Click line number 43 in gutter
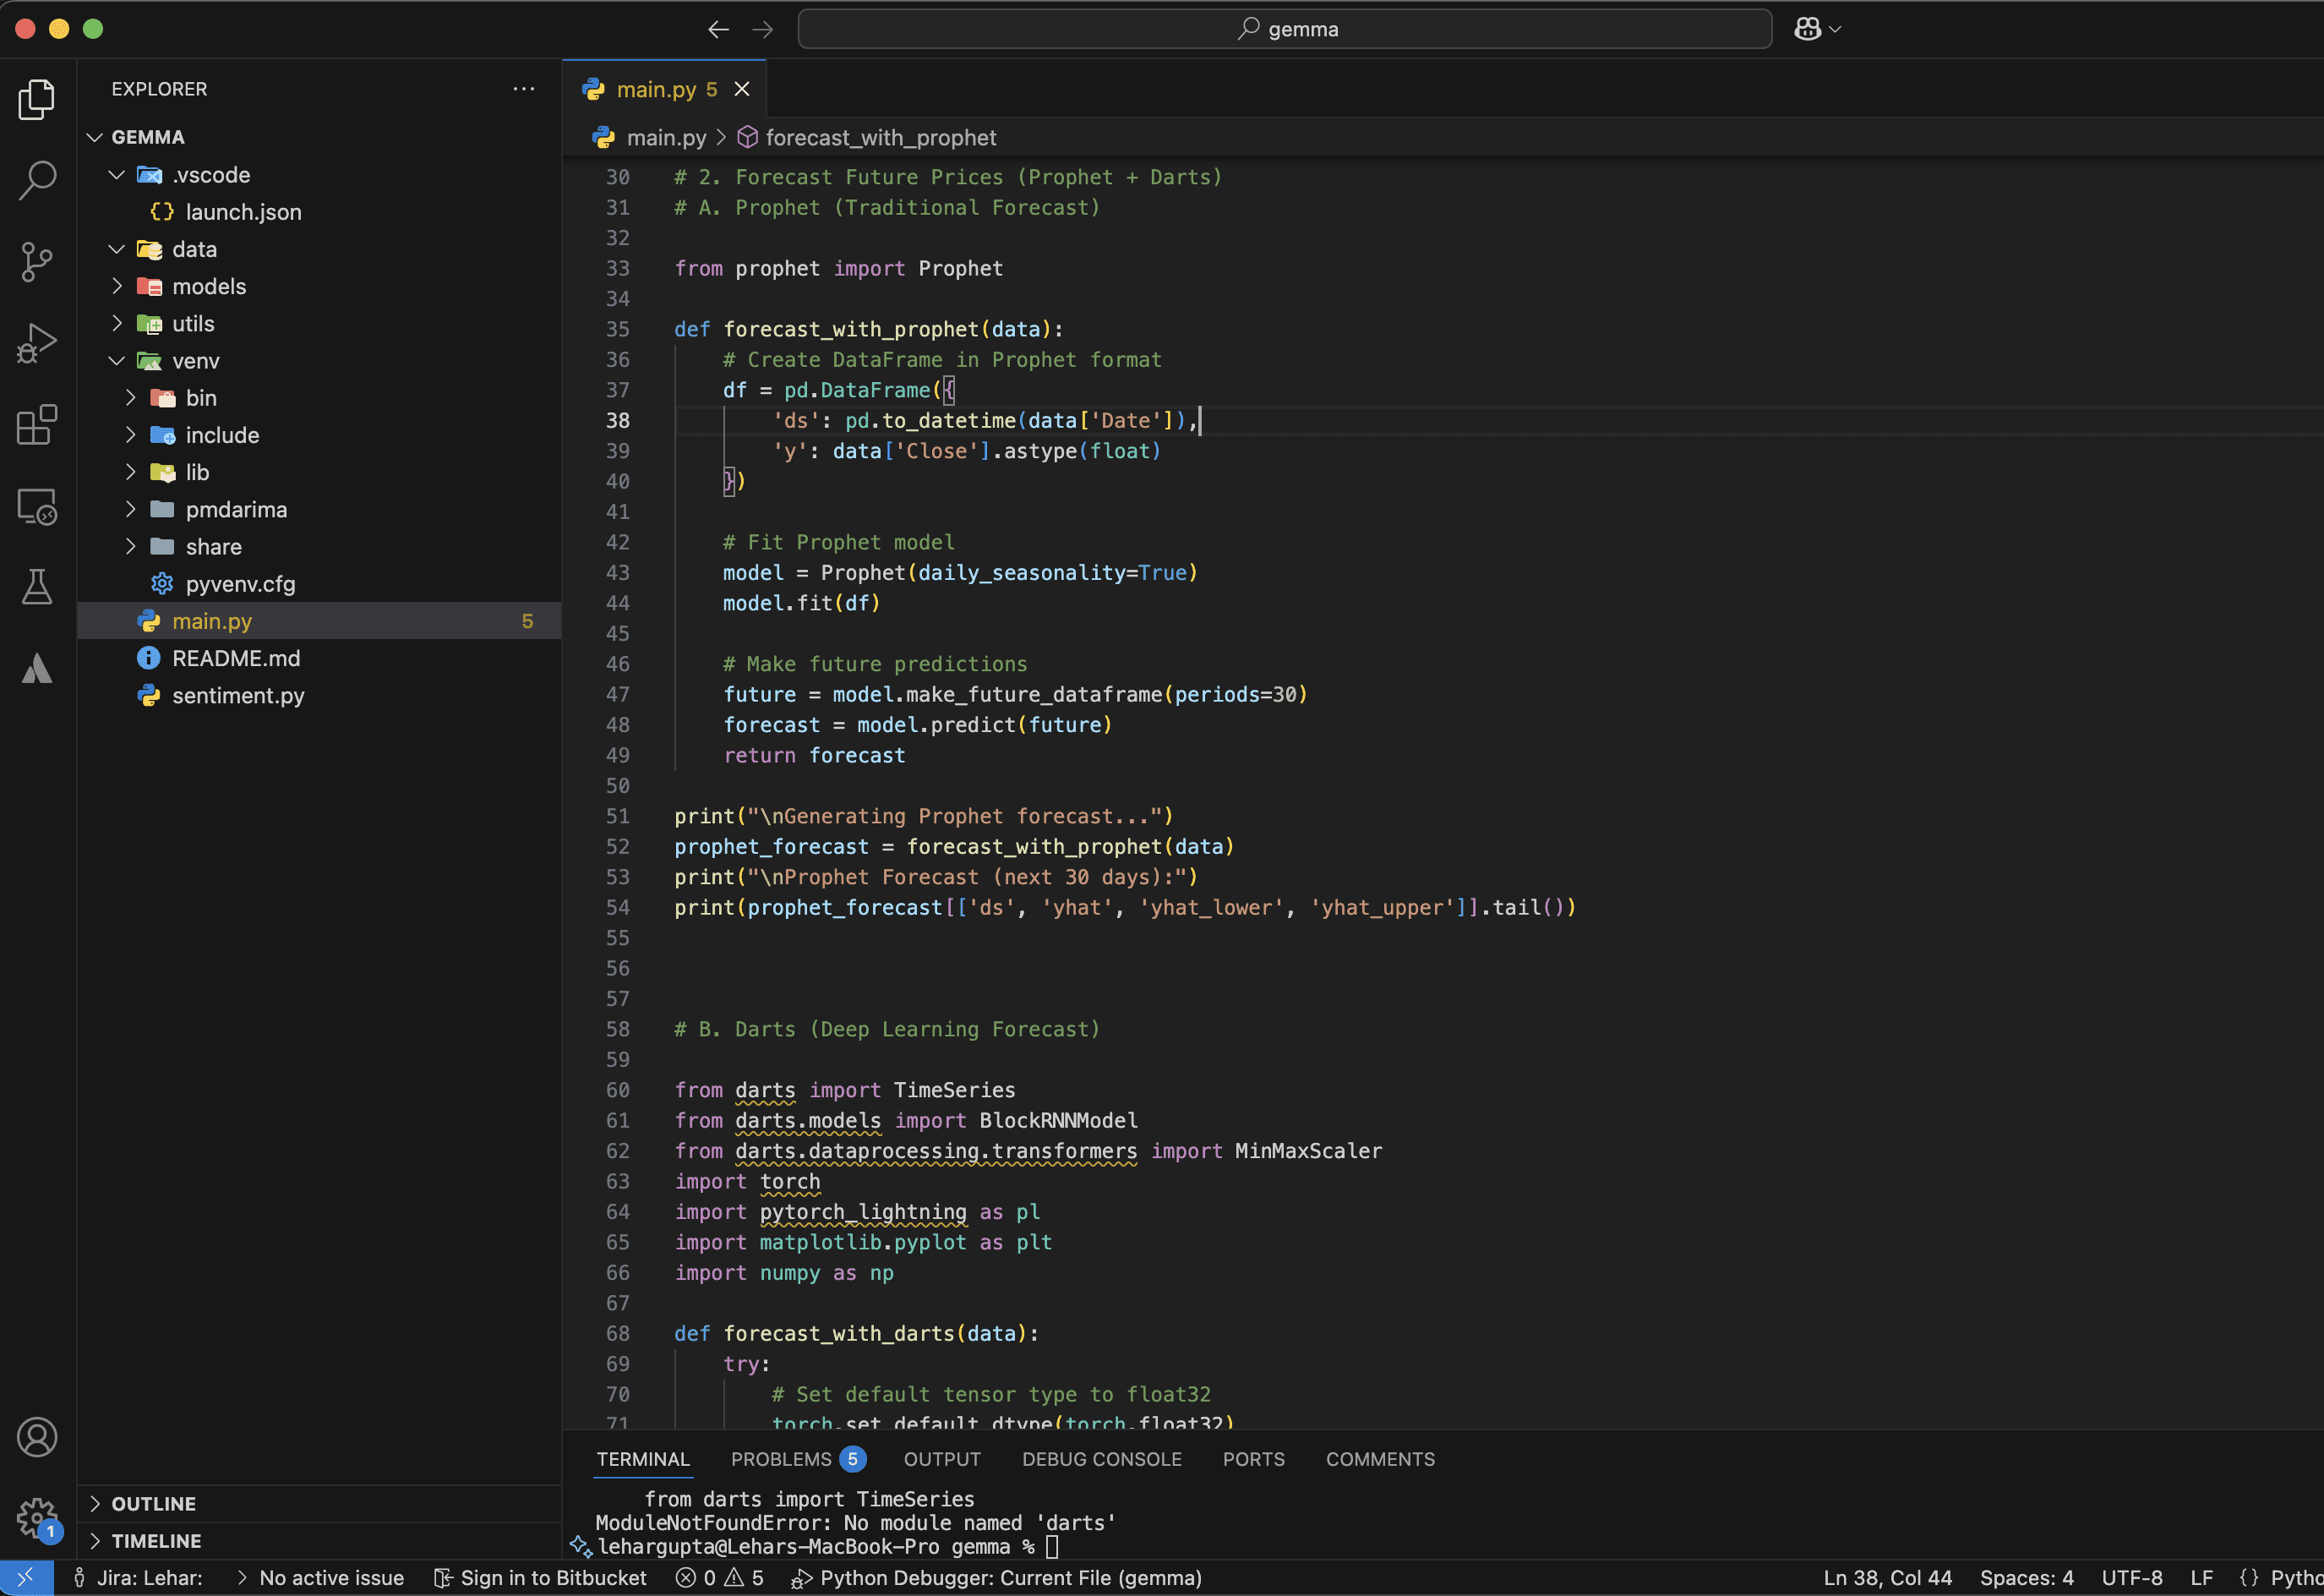2324x1596 pixels. (618, 573)
